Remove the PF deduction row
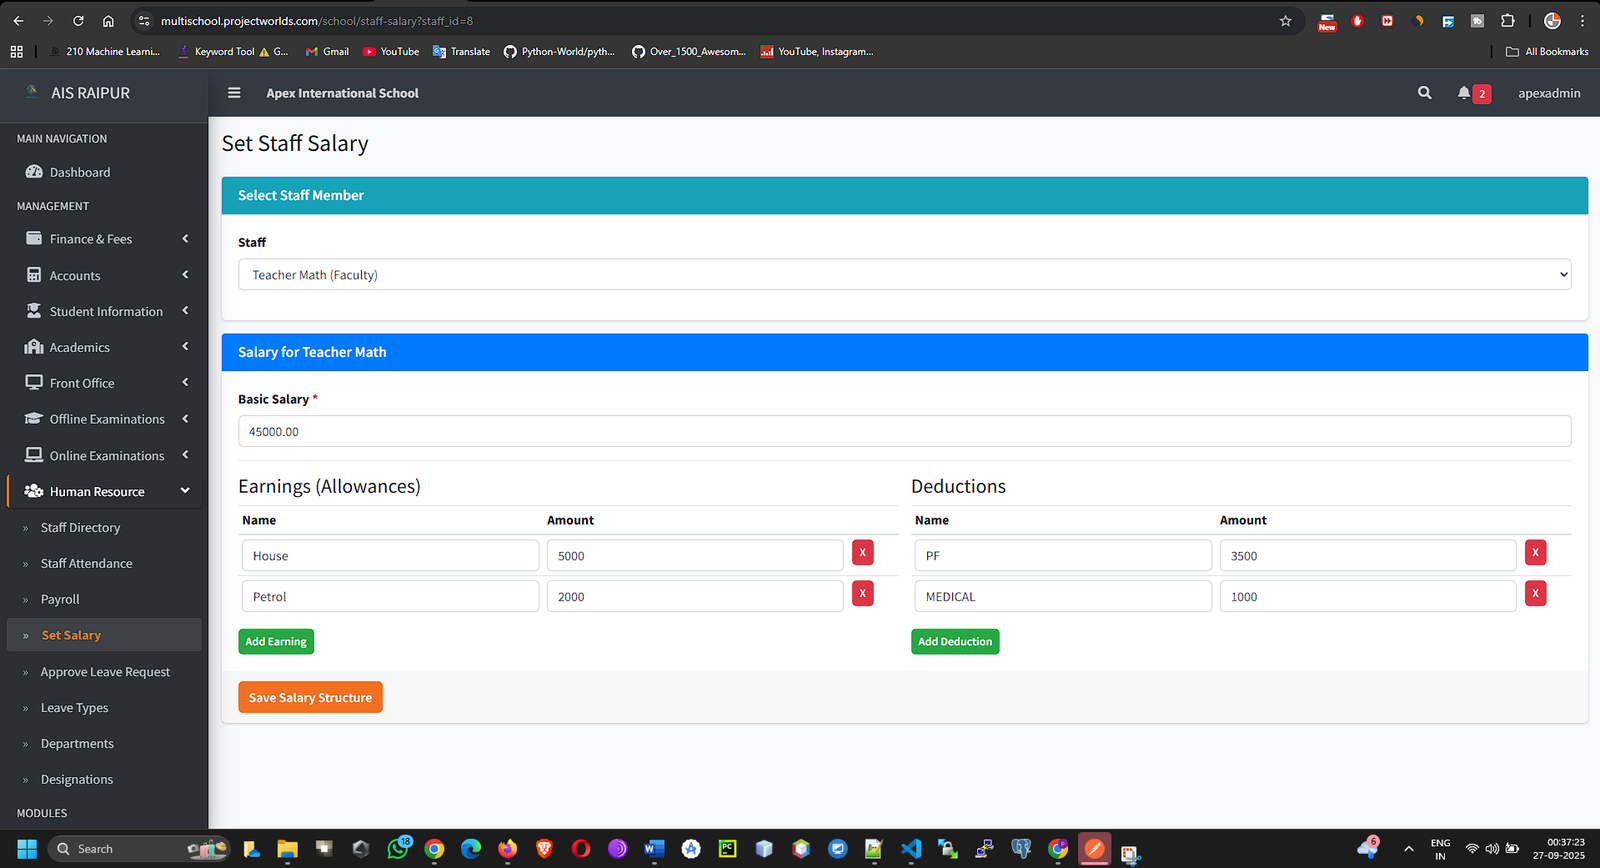Viewport: 1600px width, 868px height. coord(1535,553)
